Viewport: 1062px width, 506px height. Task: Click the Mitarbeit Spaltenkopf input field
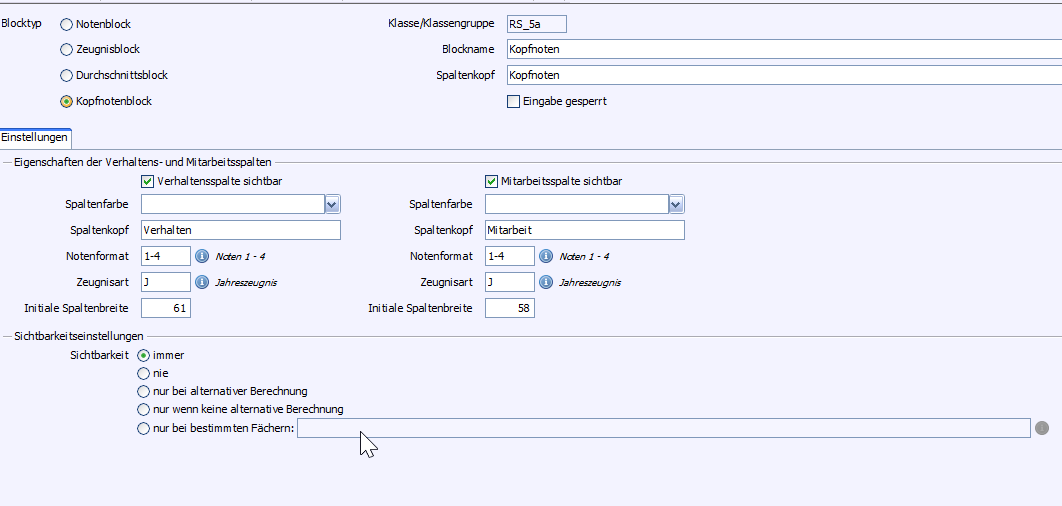(x=584, y=230)
